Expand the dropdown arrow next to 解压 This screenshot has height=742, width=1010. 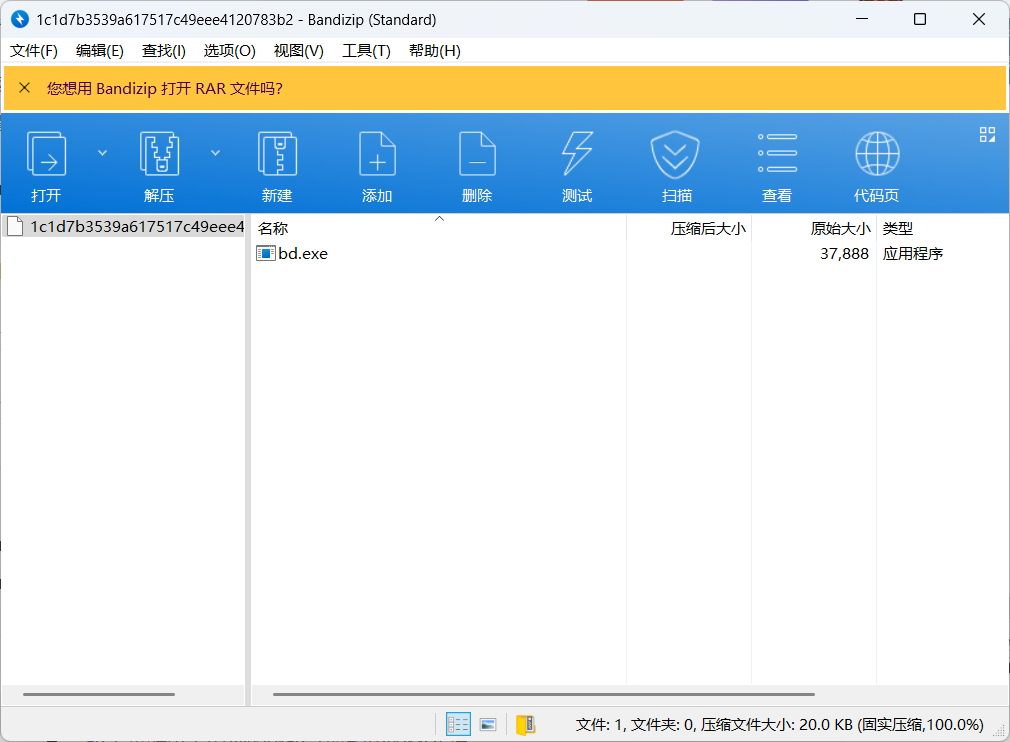click(216, 153)
